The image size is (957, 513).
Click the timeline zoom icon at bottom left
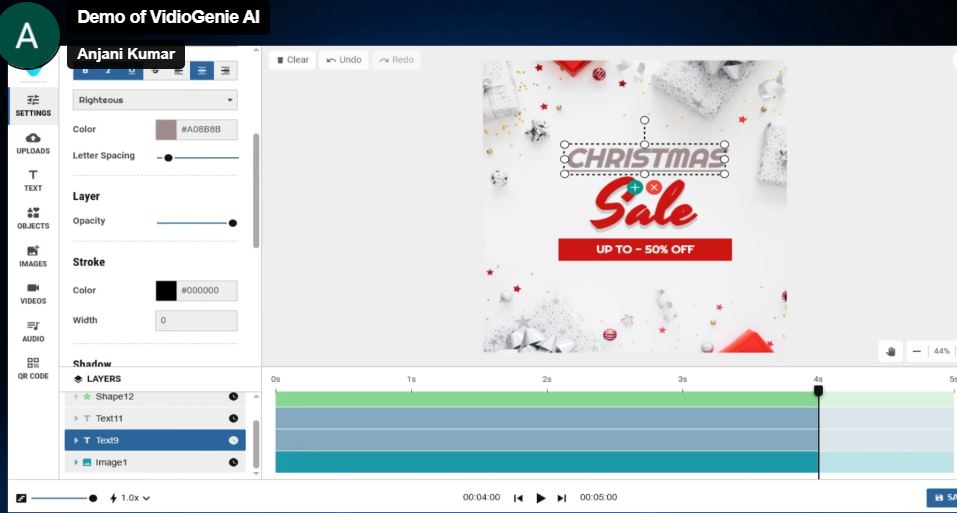[21, 498]
